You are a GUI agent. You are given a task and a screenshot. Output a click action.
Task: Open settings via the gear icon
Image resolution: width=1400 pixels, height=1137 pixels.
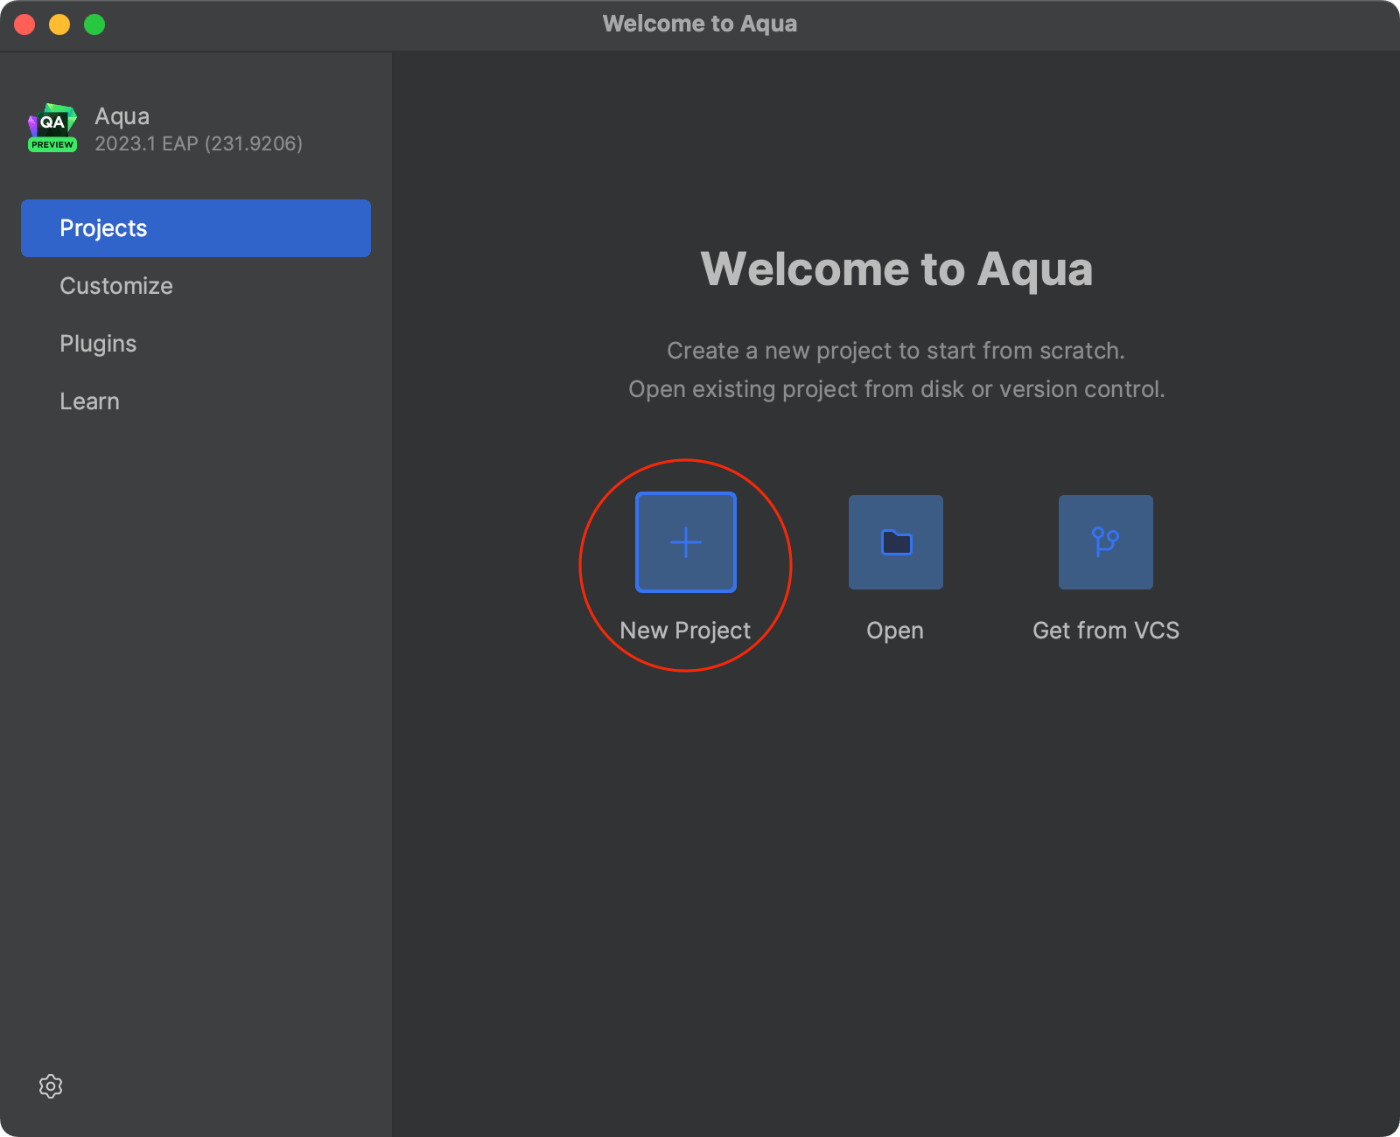coord(51,1086)
